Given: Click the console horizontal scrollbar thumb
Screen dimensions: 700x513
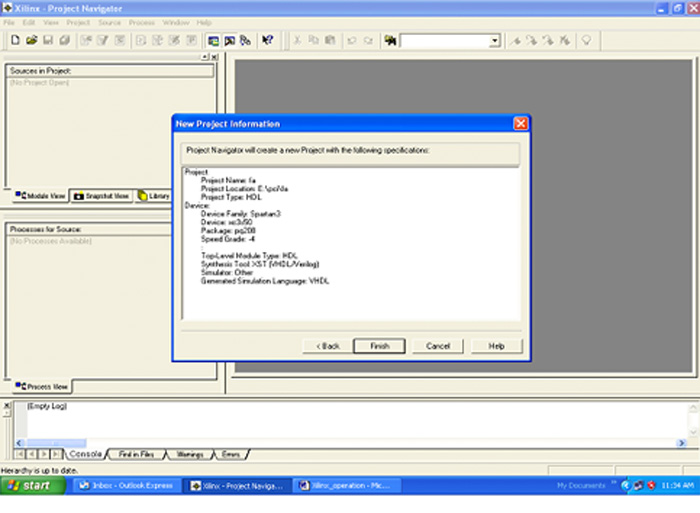Looking at the screenshot, I should [56, 443].
